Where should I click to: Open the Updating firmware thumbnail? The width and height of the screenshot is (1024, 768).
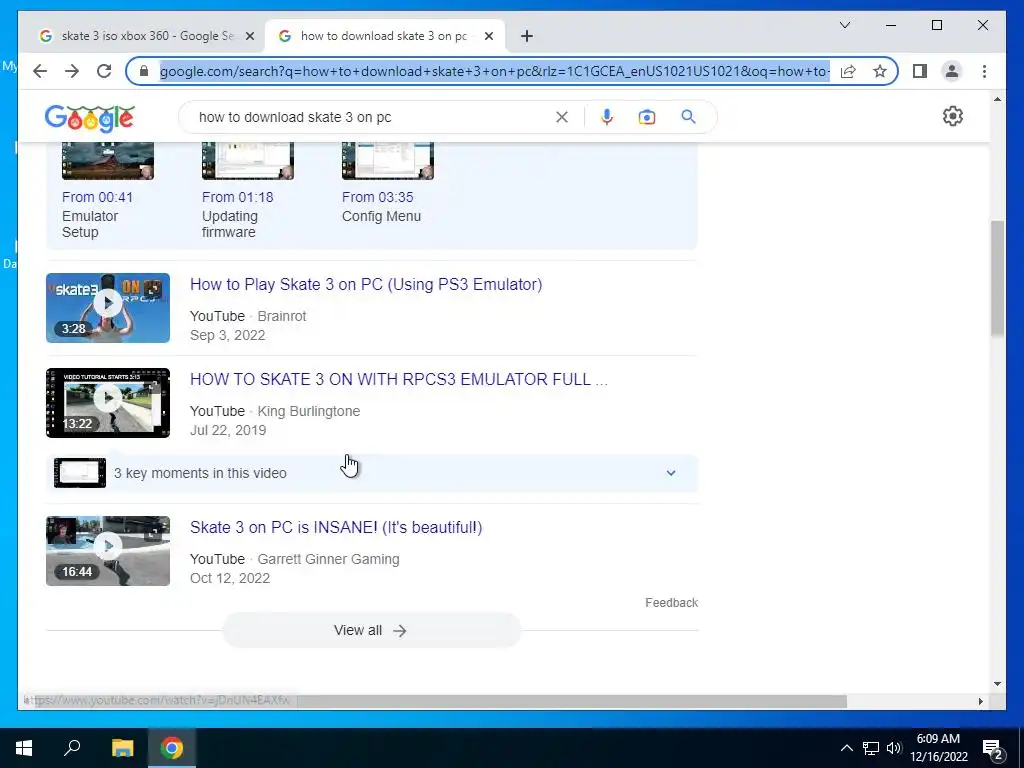click(x=248, y=161)
